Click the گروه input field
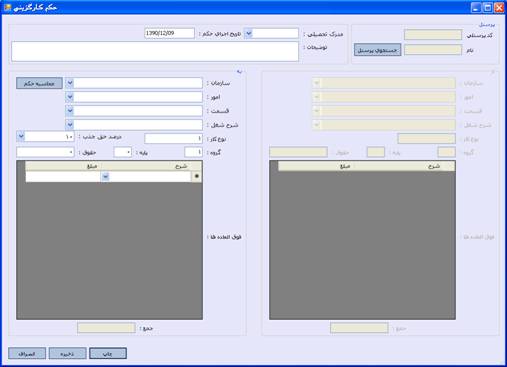 coord(194,152)
